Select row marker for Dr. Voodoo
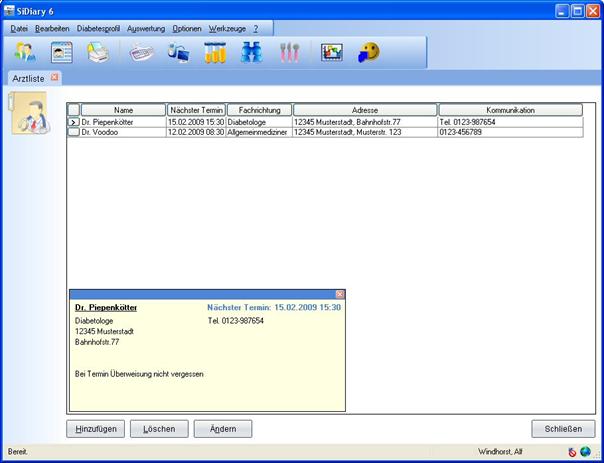 [74, 132]
